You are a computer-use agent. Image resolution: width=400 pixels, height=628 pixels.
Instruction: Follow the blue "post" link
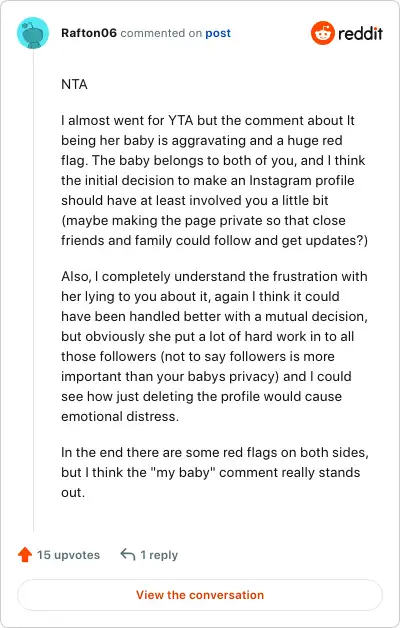point(218,33)
